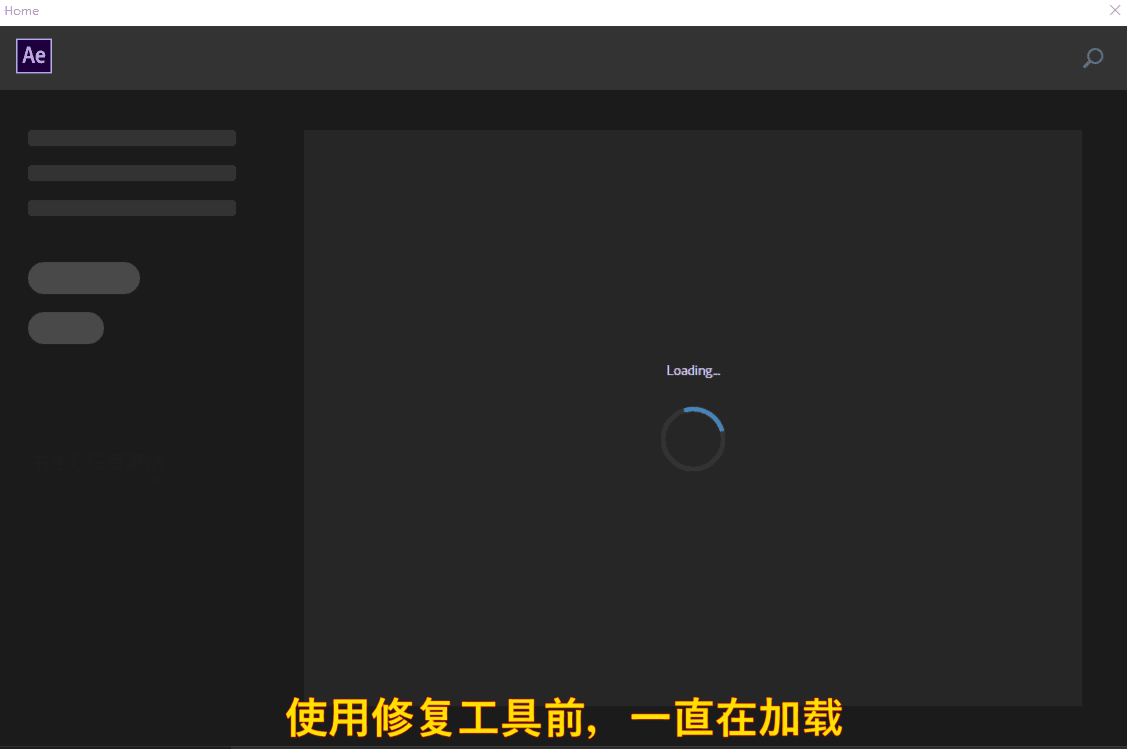Click the purple Ae badge in the header
Image resolution: width=1127 pixels, height=749 pixels.
coord(33,56)
